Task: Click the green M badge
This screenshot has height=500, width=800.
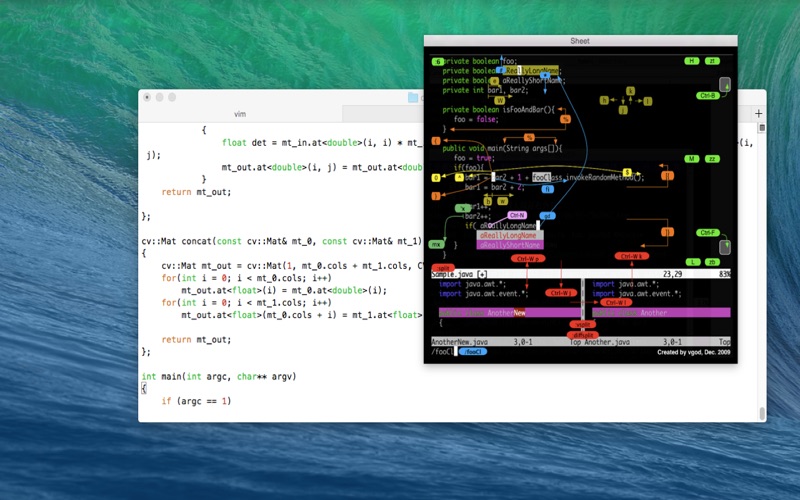Action: point(691,159)
